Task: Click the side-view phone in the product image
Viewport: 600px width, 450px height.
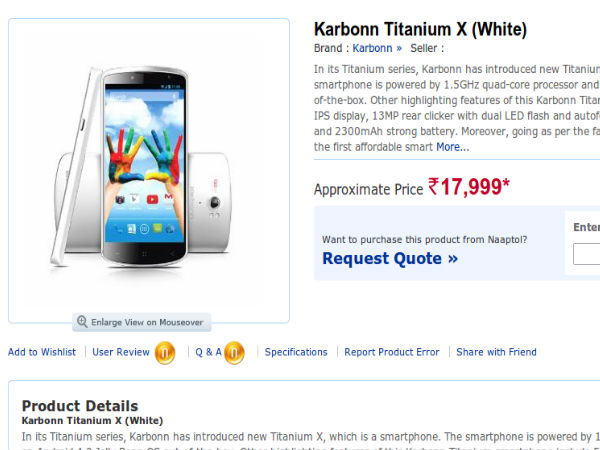Action: 75,166
